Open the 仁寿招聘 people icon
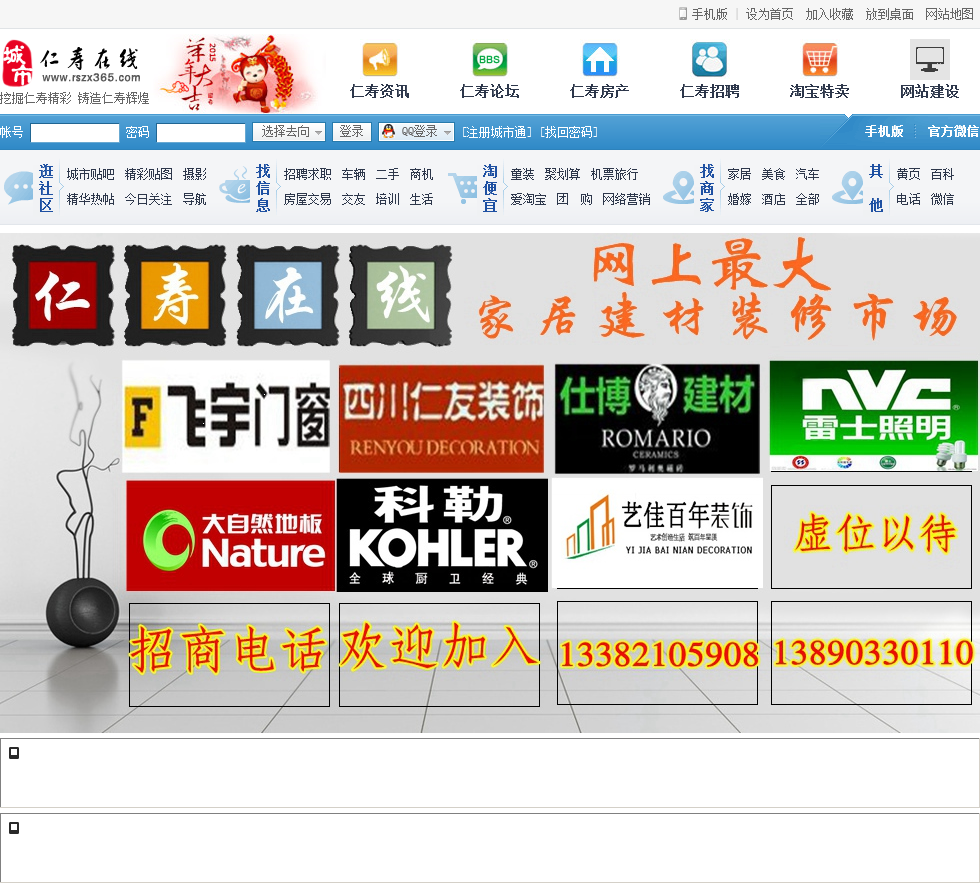This screenshot has height=891, width=980. [709, 59]
